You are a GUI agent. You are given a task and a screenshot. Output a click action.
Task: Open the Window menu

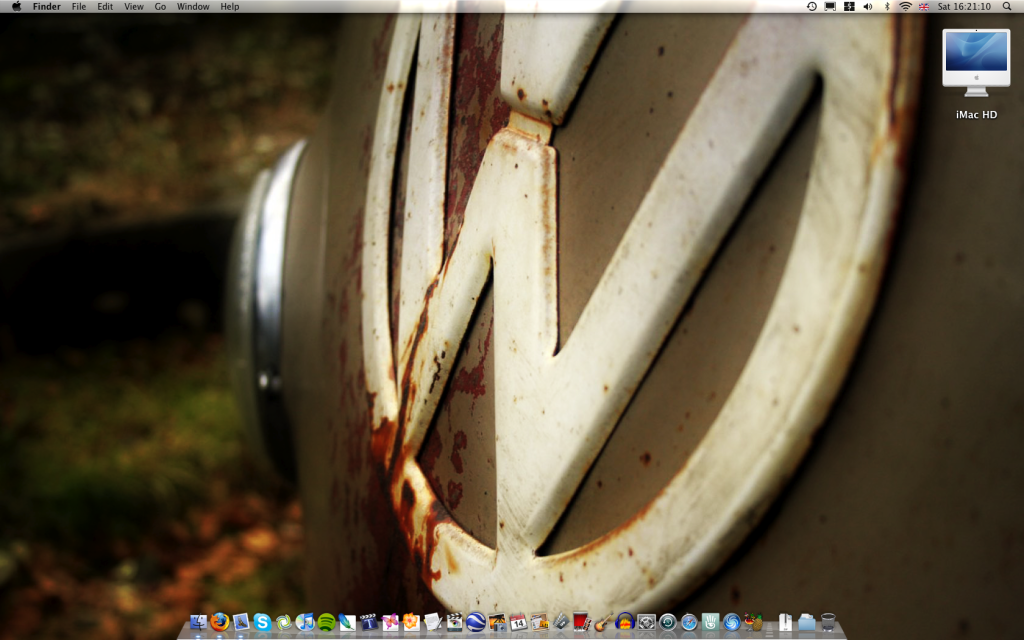193,7
